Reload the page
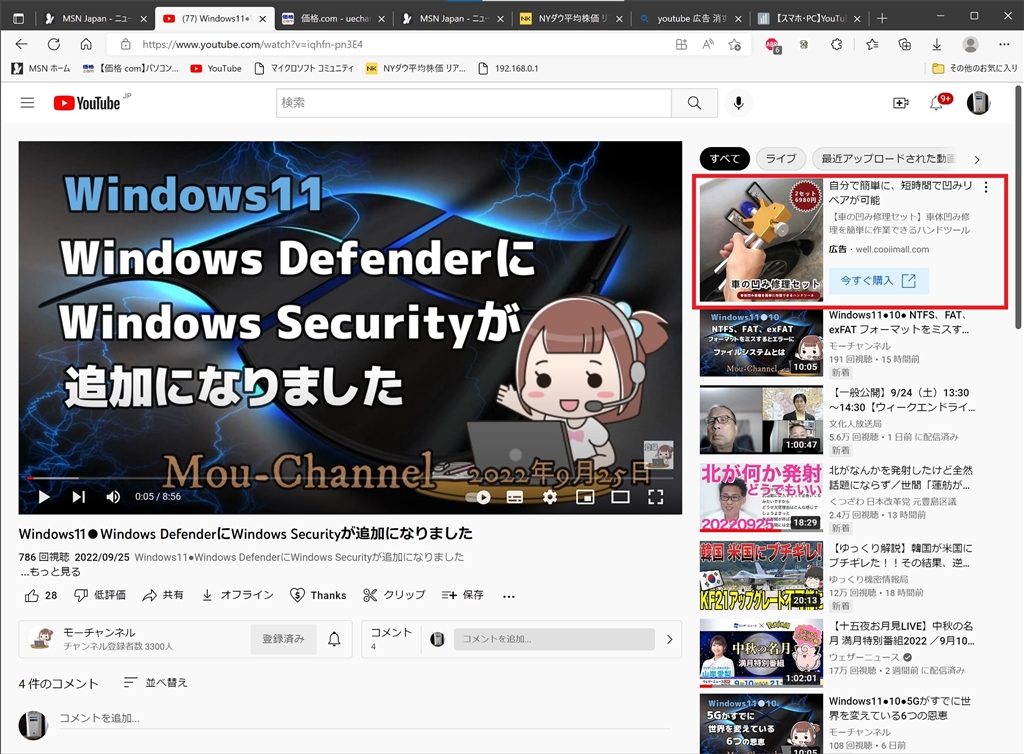 click(54, 44)
